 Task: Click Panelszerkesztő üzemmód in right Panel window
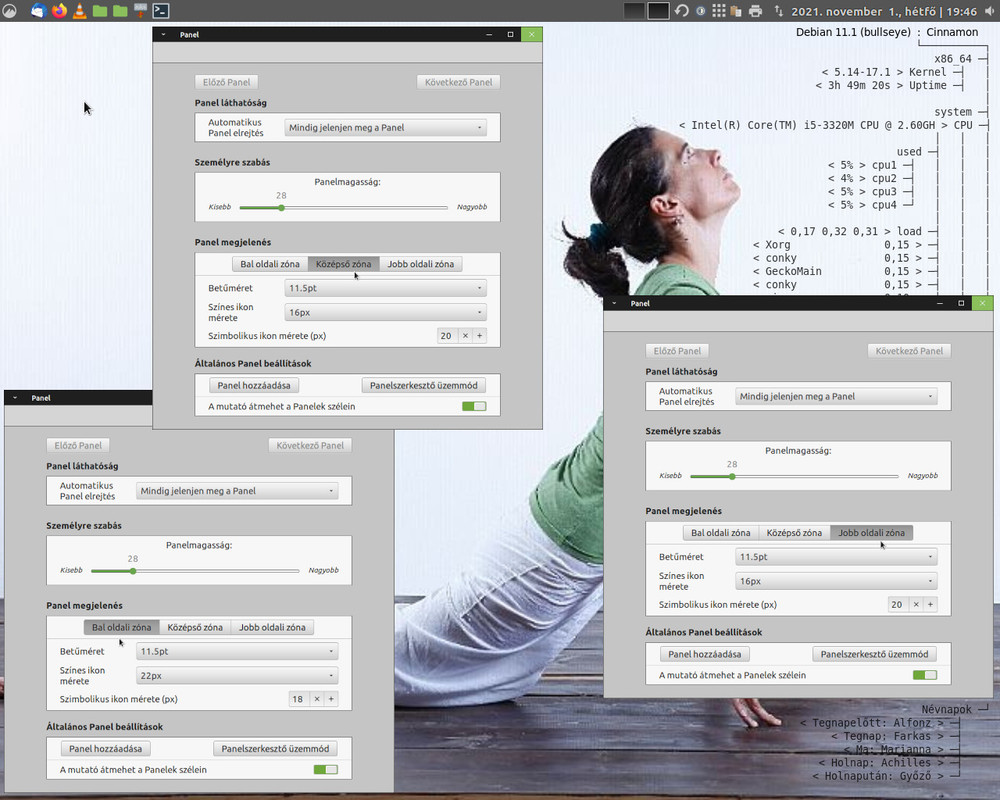(874, 654)
